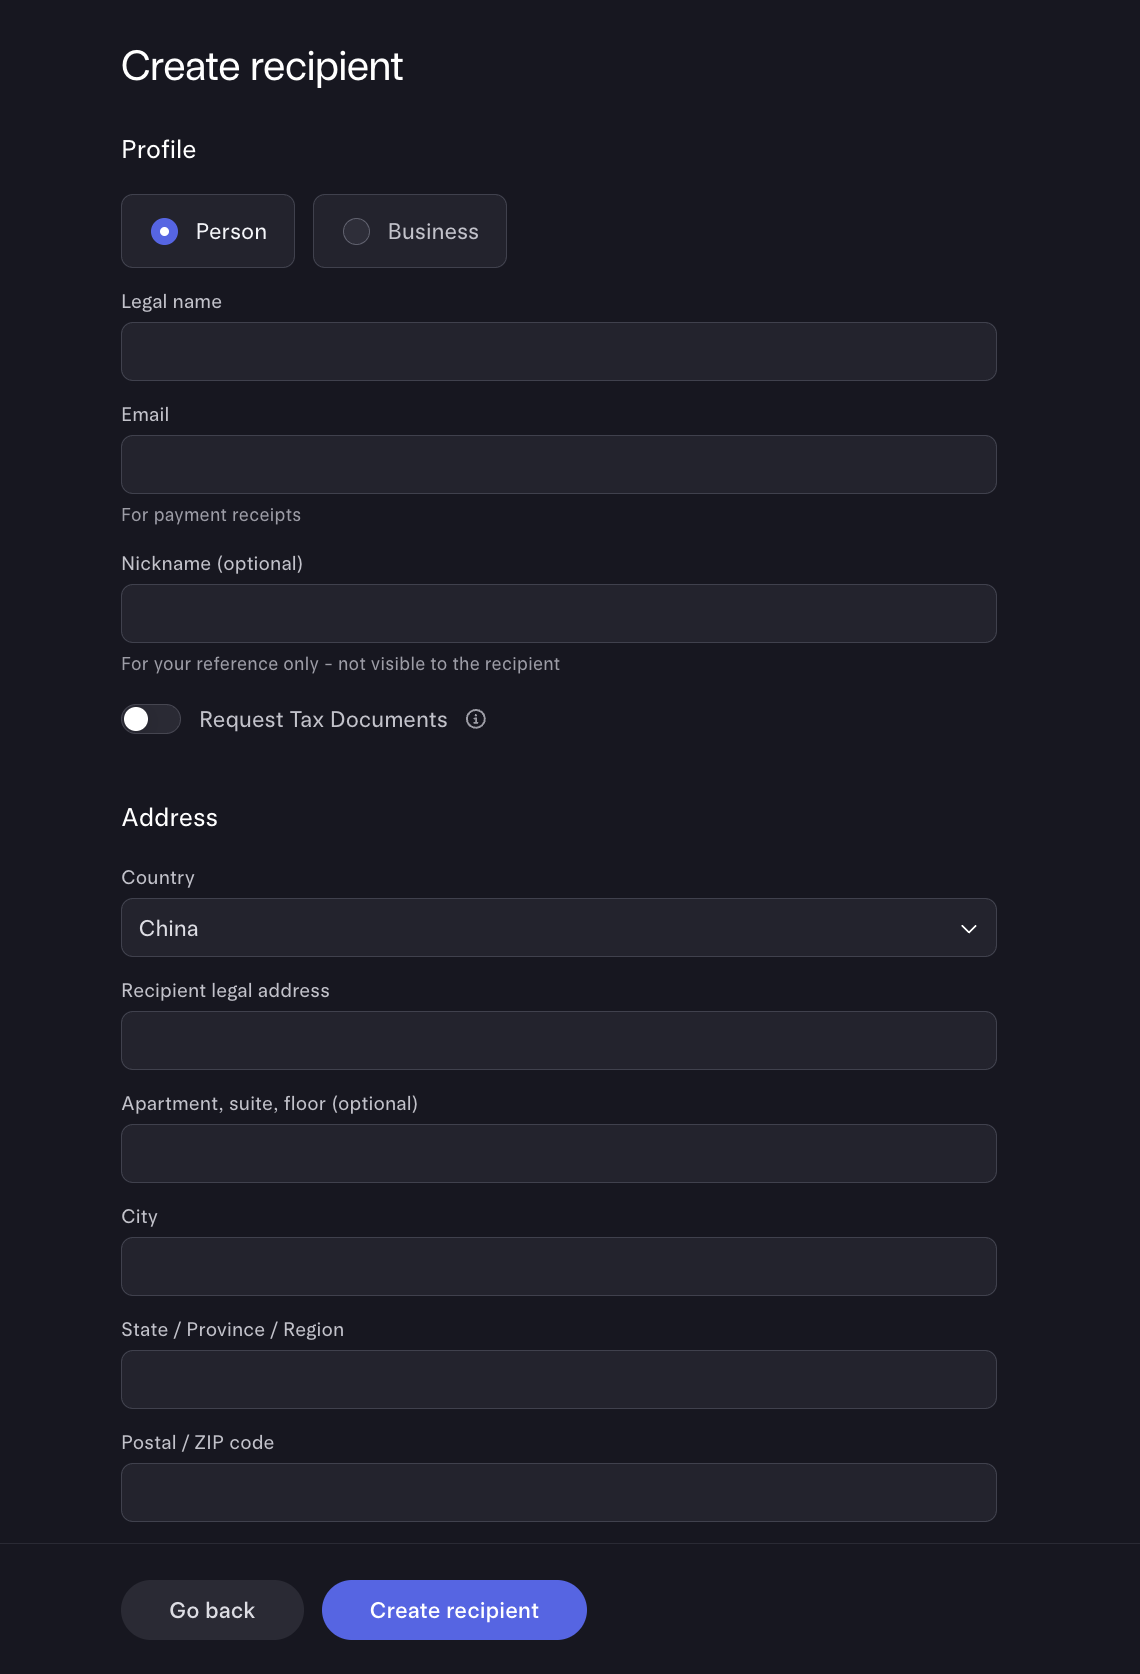
Task: Click the info icon beside Request Tax Documents
Action: (476, 719)
